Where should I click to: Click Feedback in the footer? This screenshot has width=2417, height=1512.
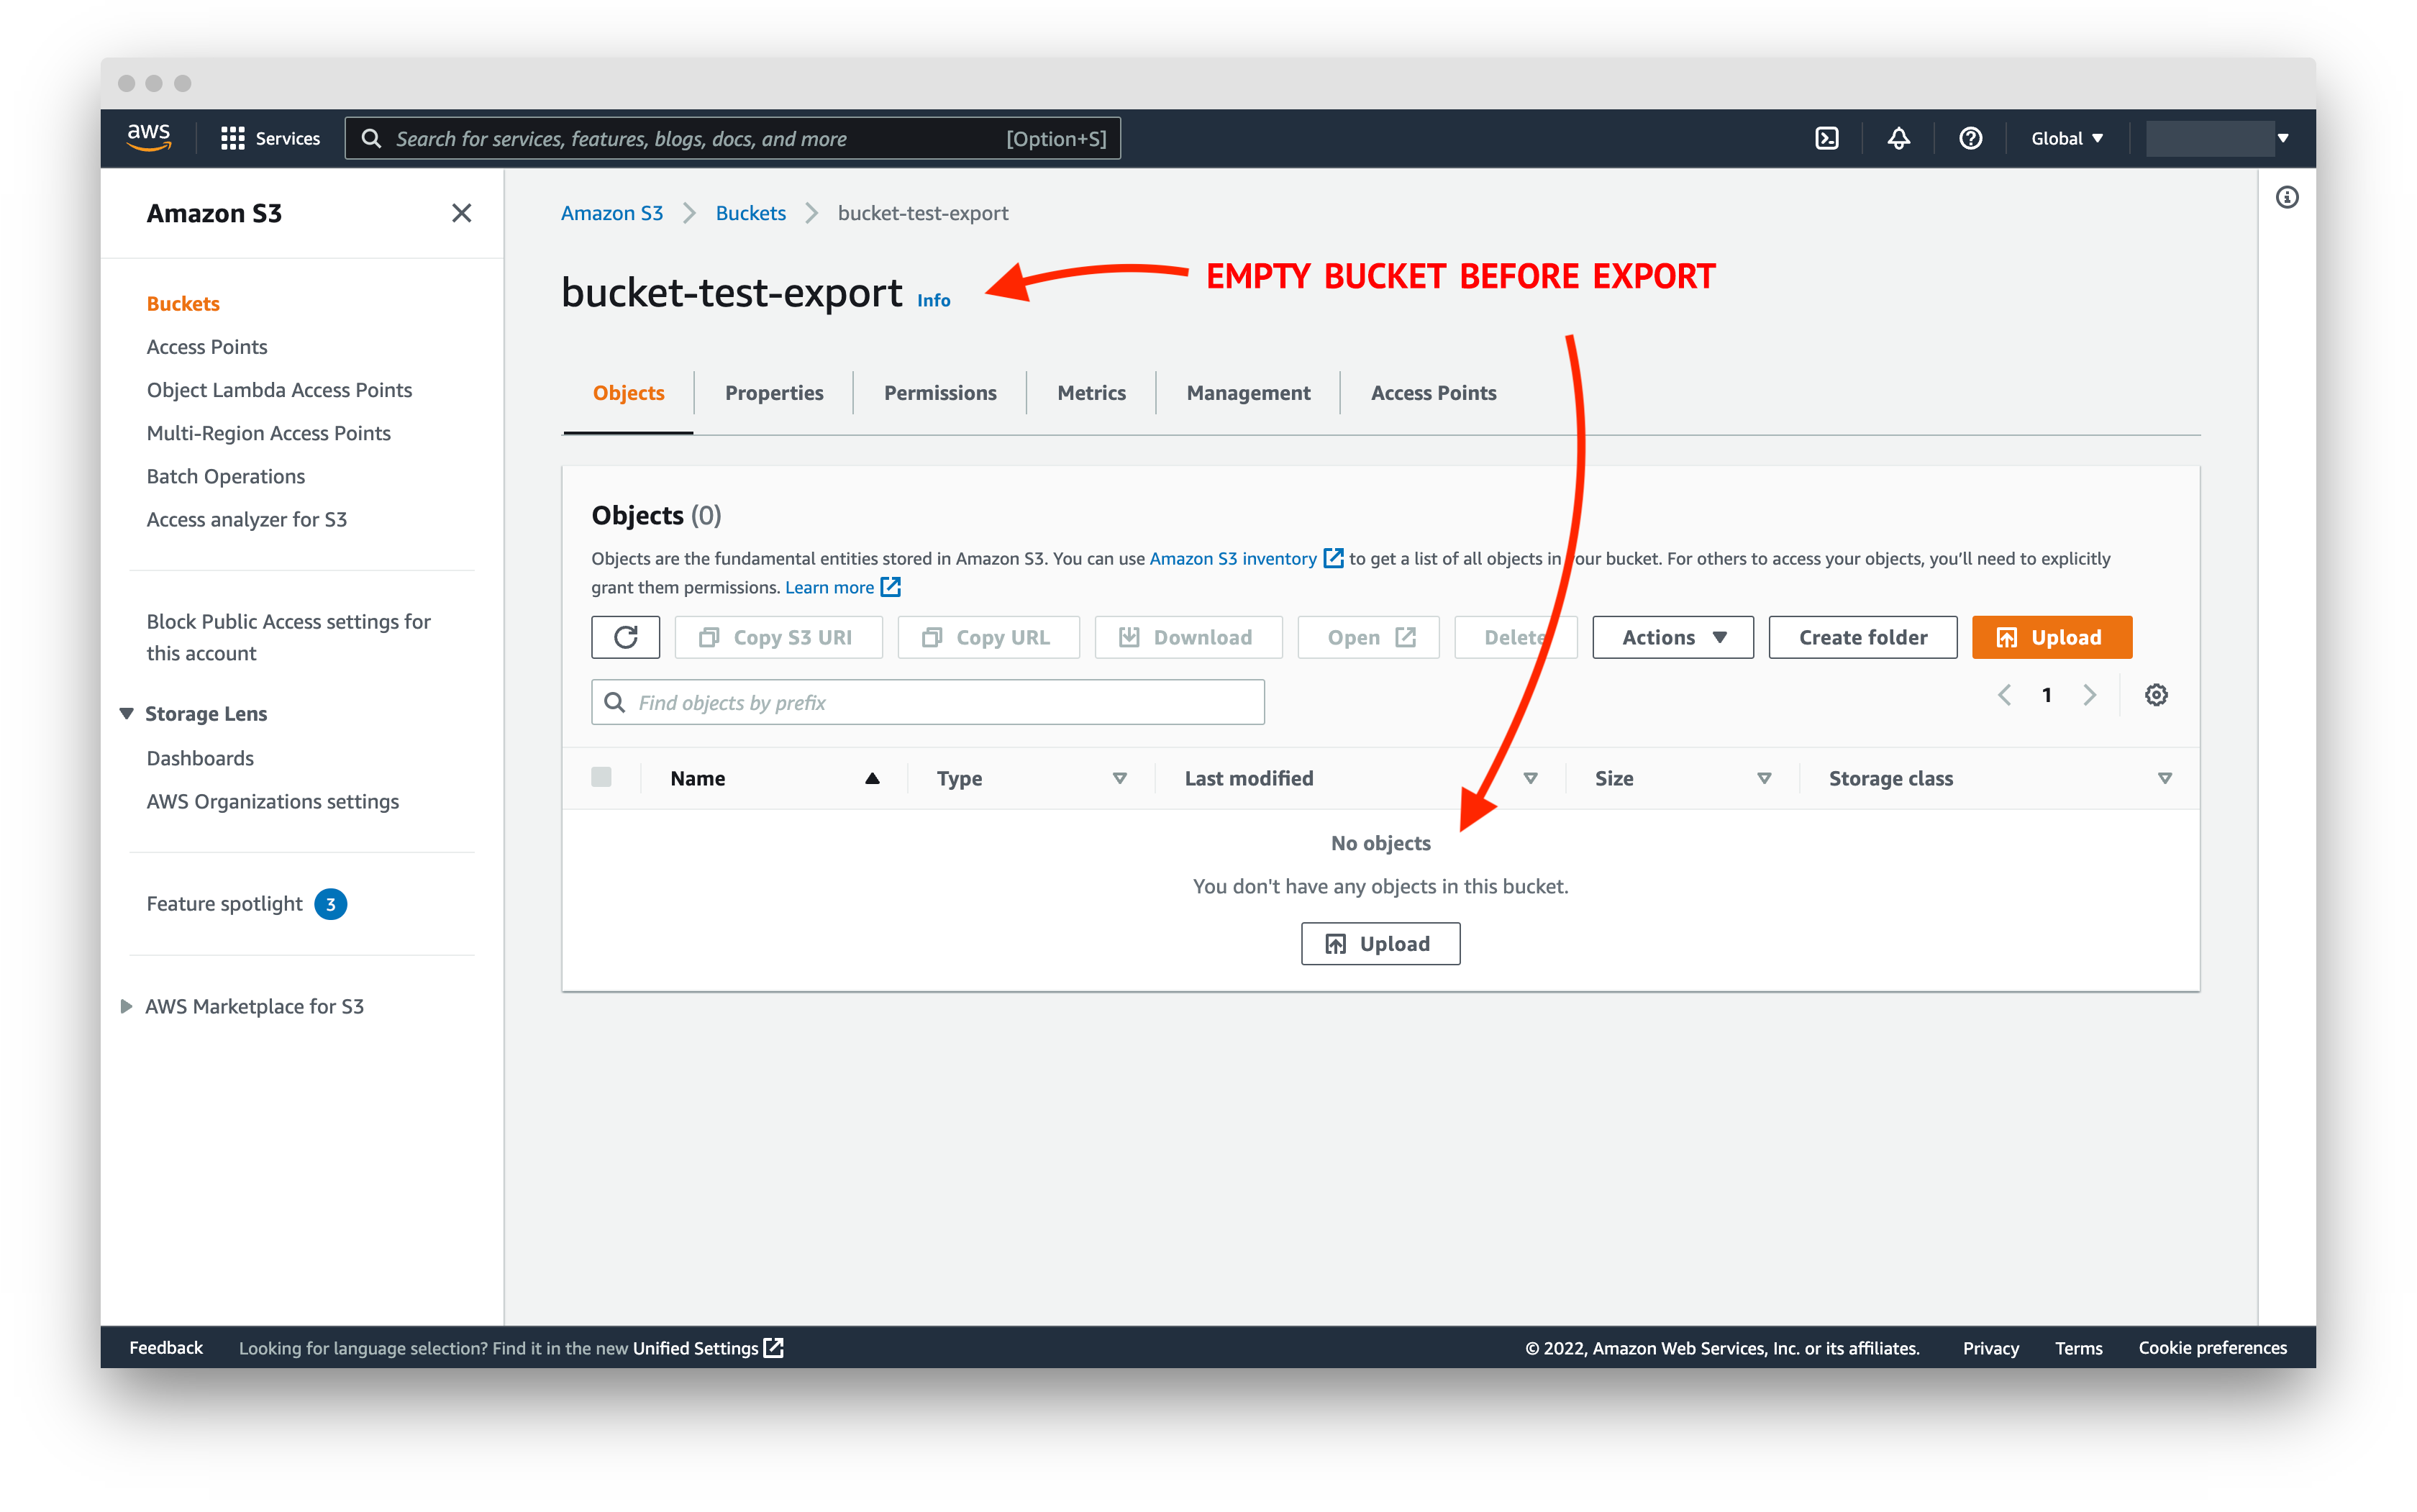166,1347
